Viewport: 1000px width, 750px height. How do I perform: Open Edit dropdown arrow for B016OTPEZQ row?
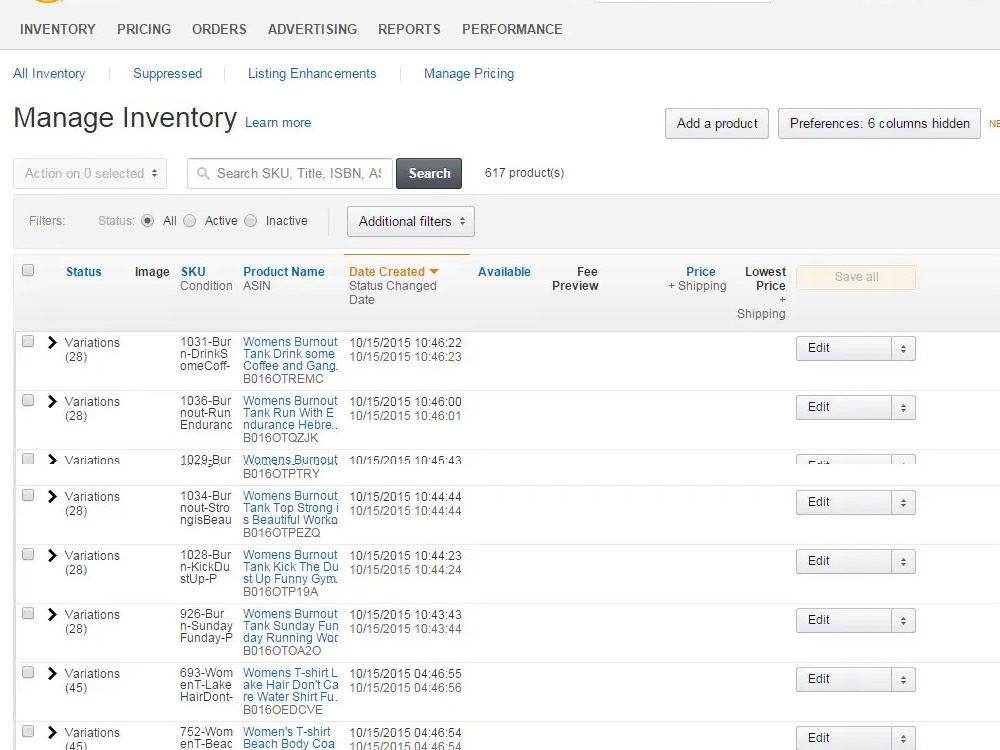pyautogui.click(x=903, y=503)
